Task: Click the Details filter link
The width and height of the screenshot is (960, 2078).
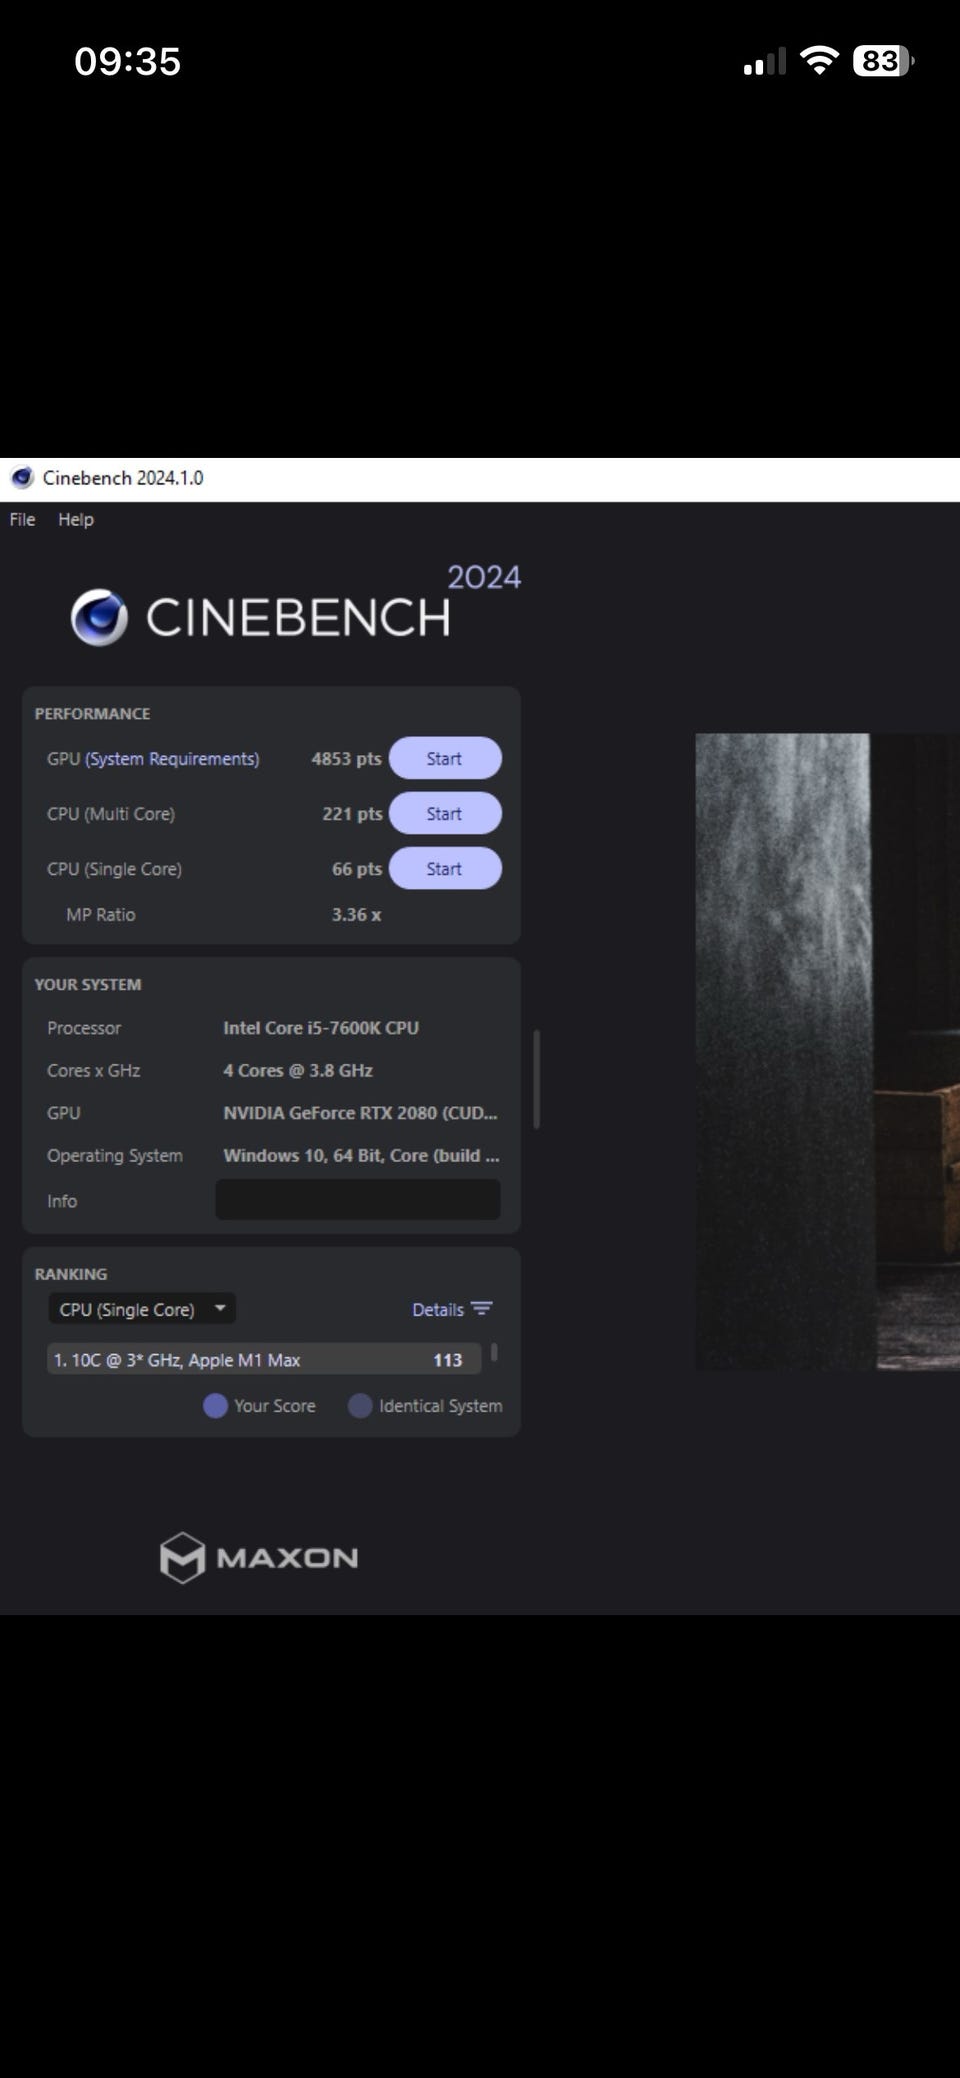Action: click(x=438, y=1310)
